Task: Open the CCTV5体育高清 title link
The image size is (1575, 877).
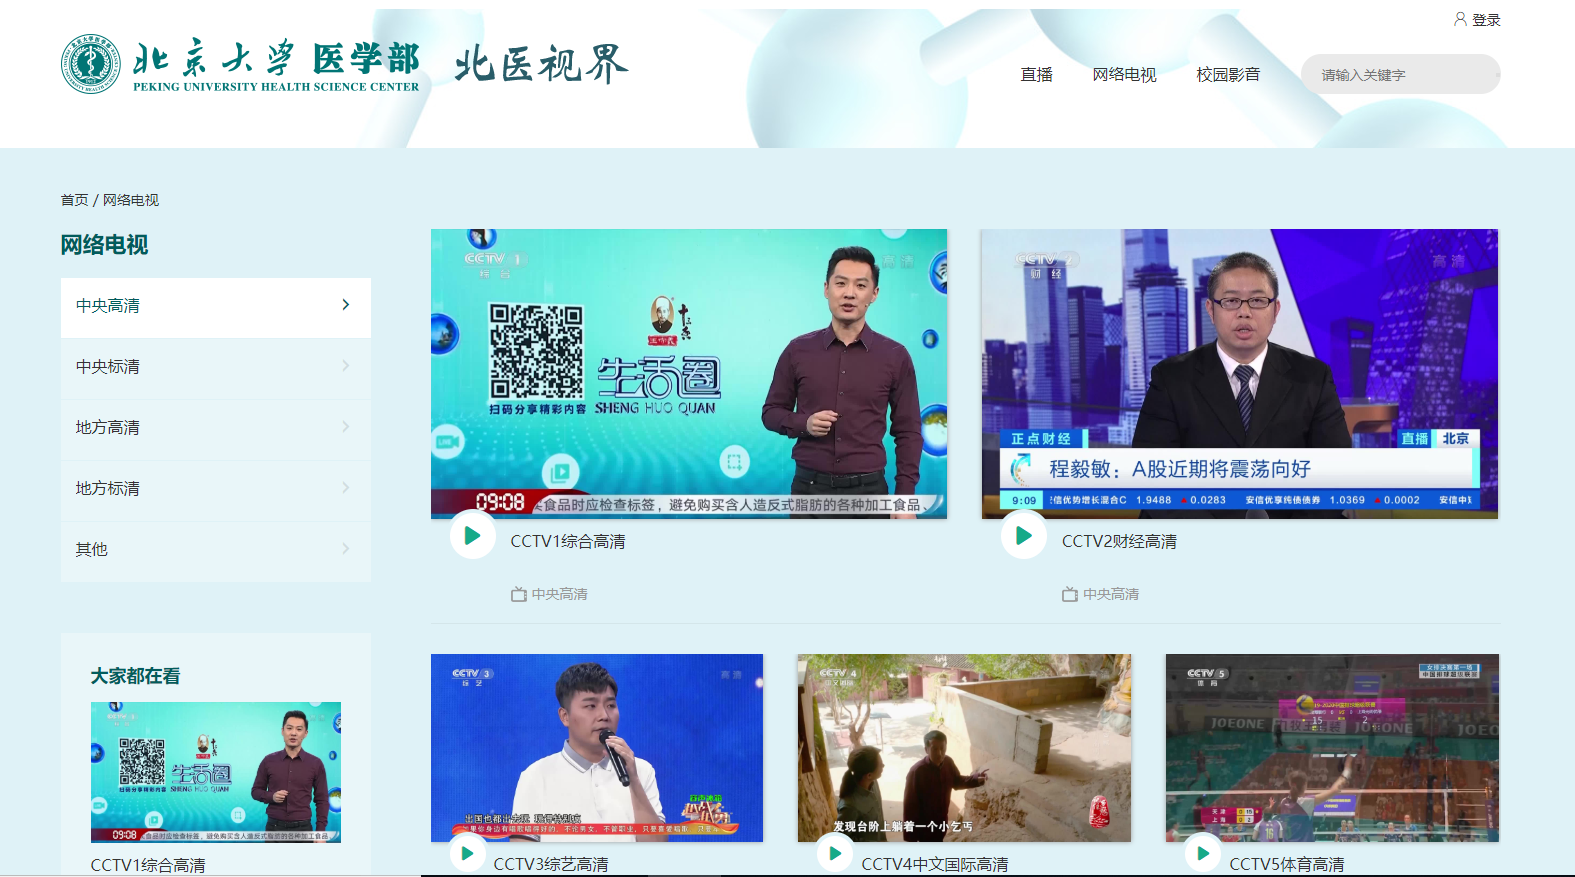Action: pyautogui.click(x=1287, y=864)
